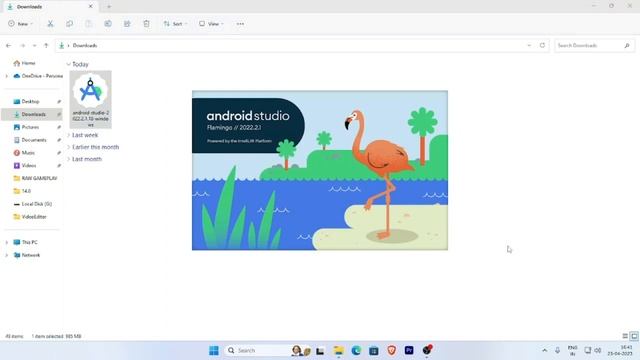Open Home in the sidebar

pos(24,63)
